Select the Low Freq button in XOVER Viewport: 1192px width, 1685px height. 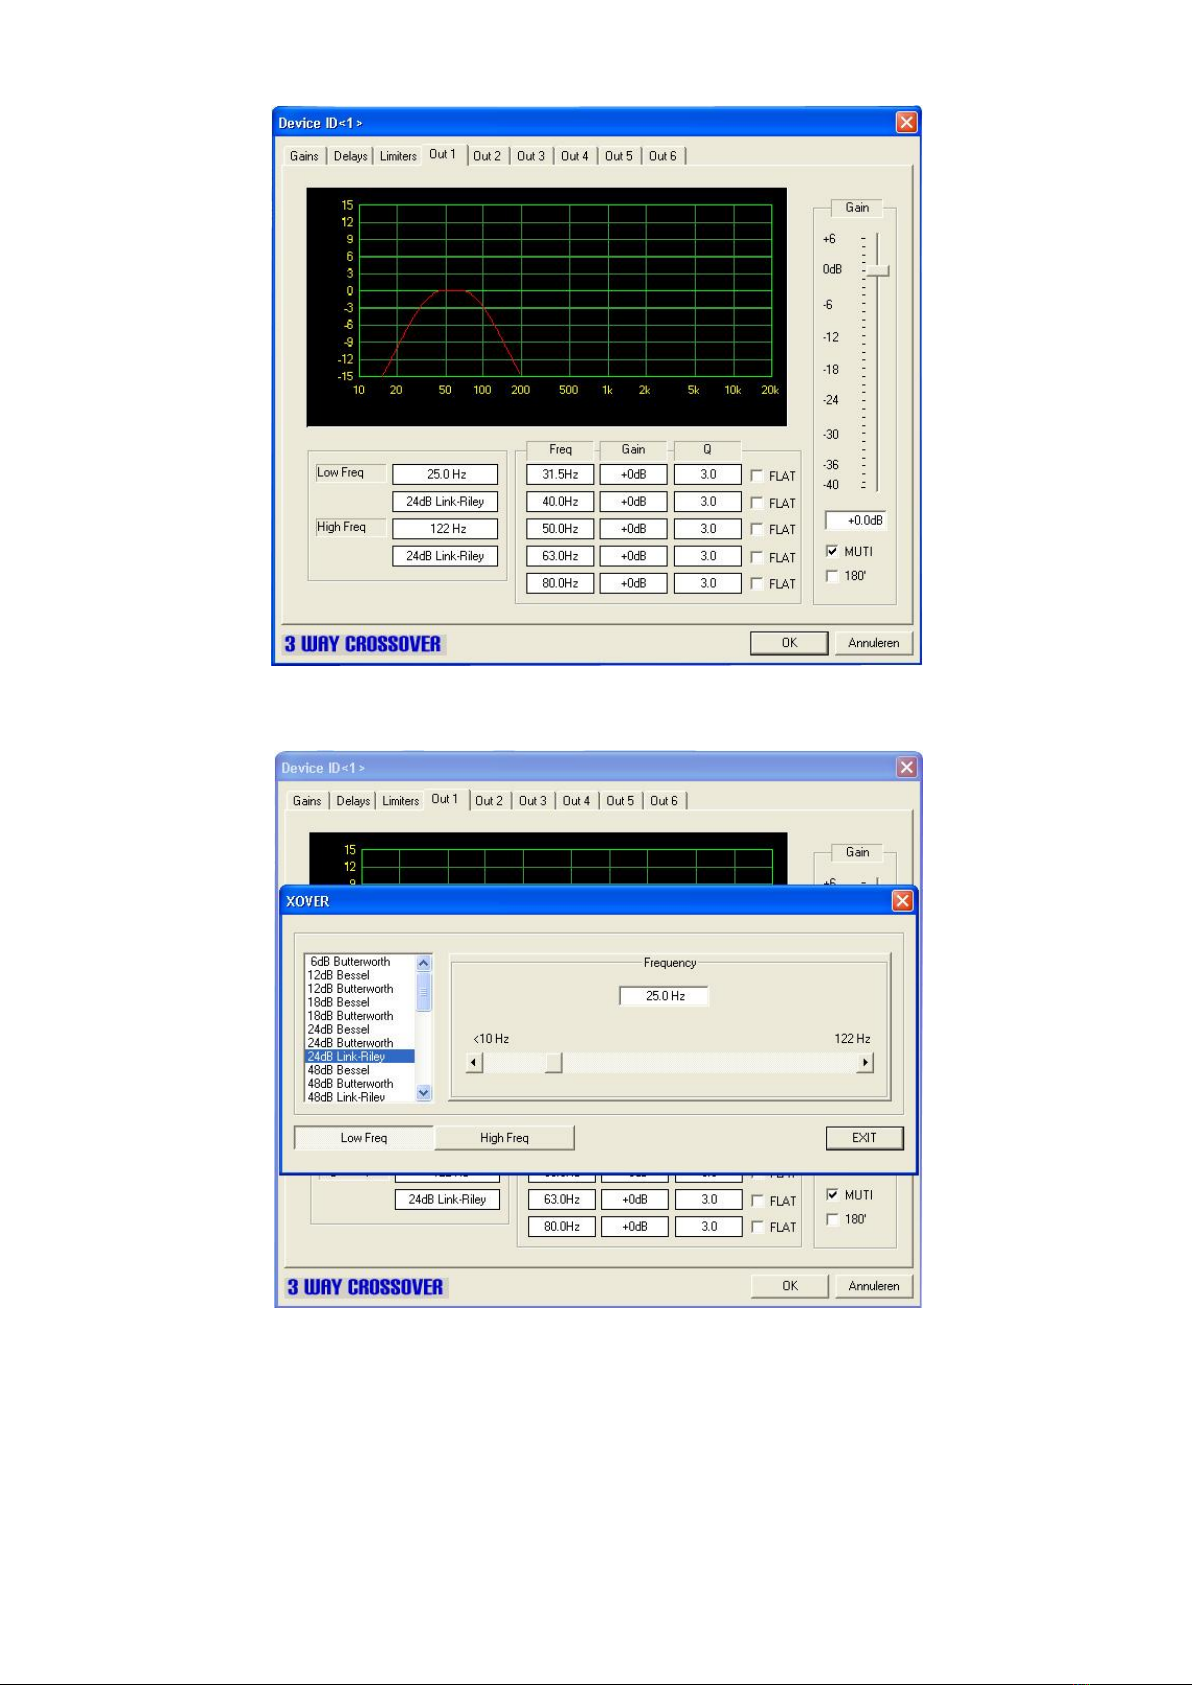coord(364,1138)
